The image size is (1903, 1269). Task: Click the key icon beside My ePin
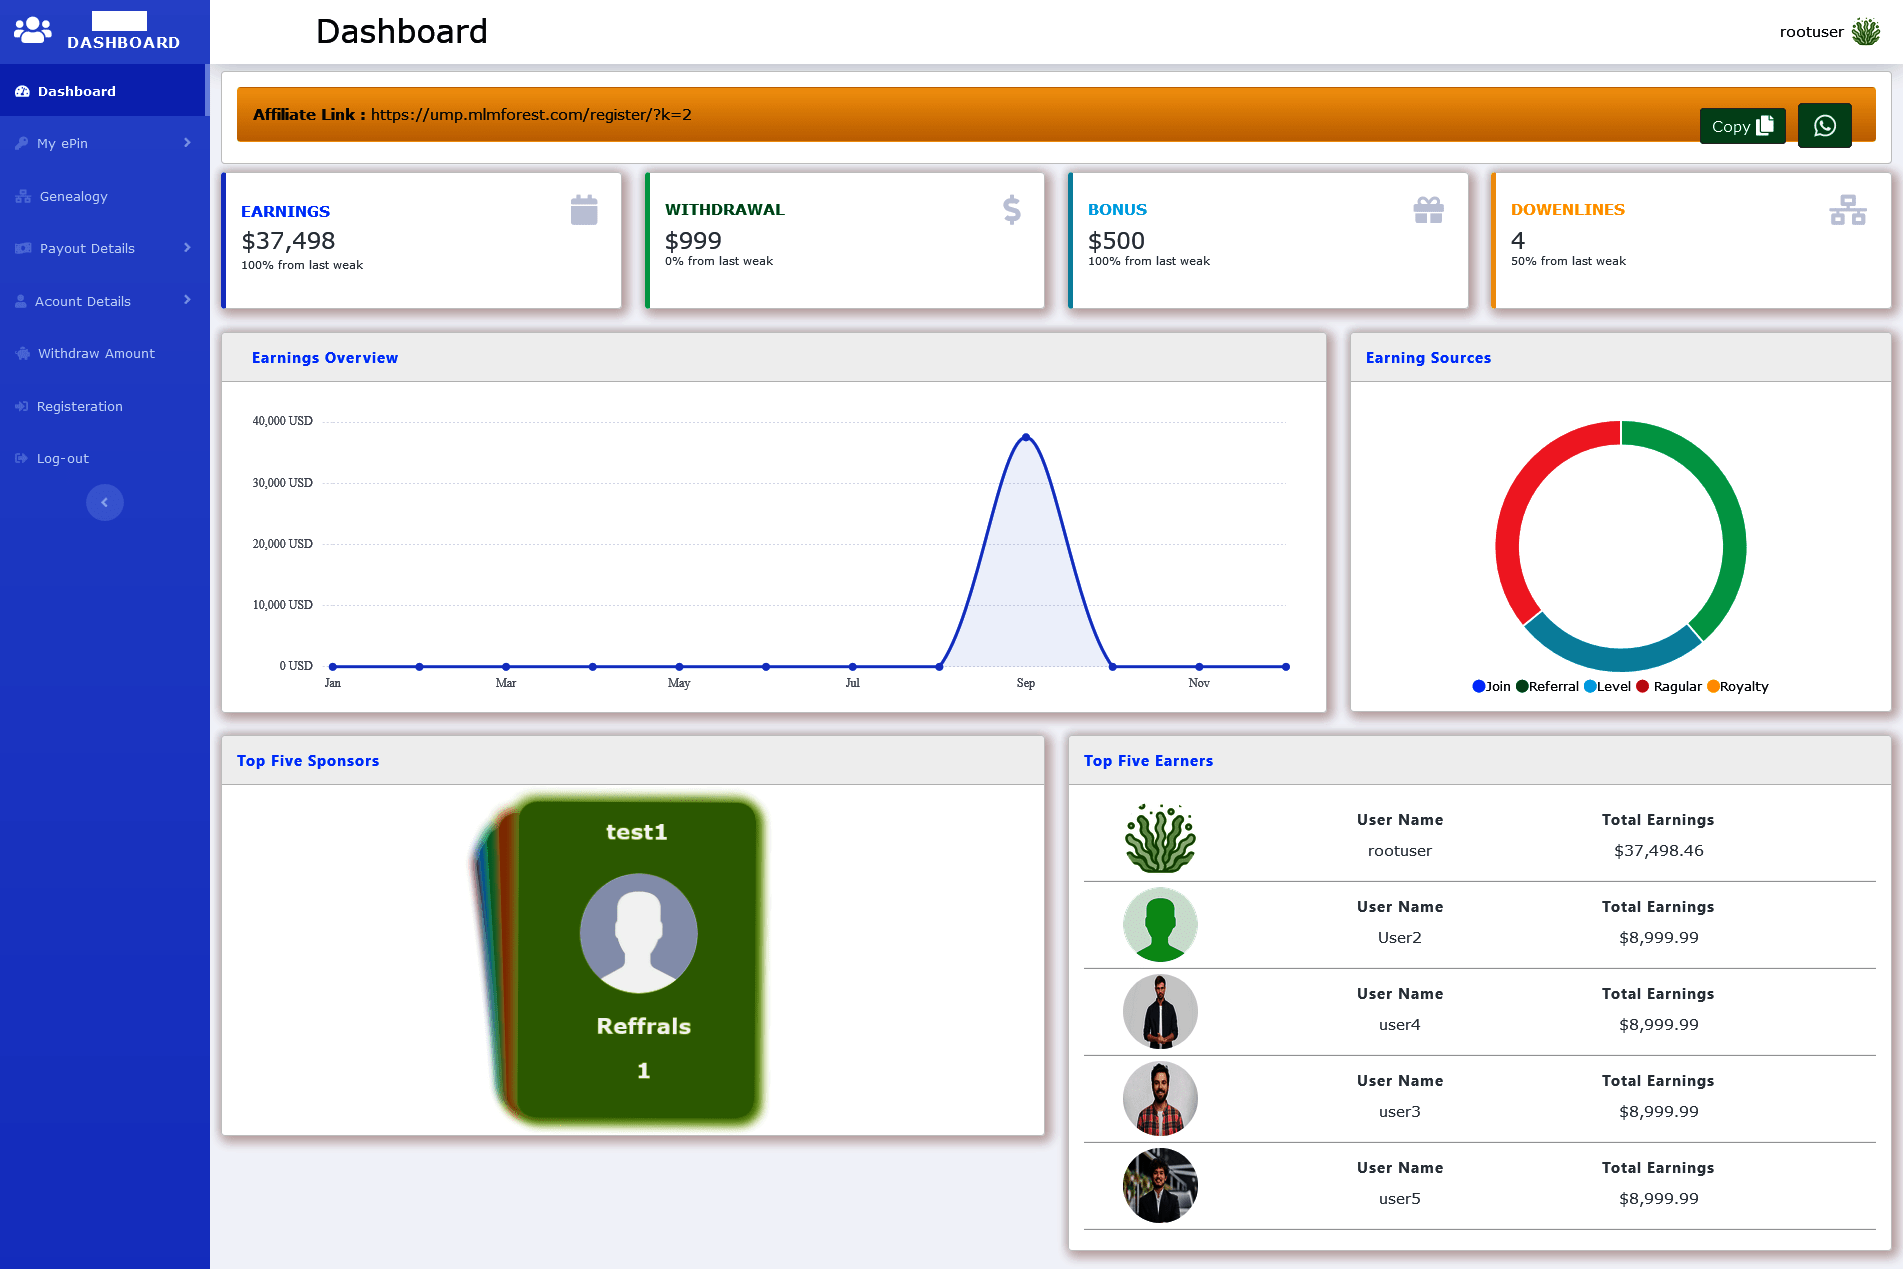click(22, 143)
